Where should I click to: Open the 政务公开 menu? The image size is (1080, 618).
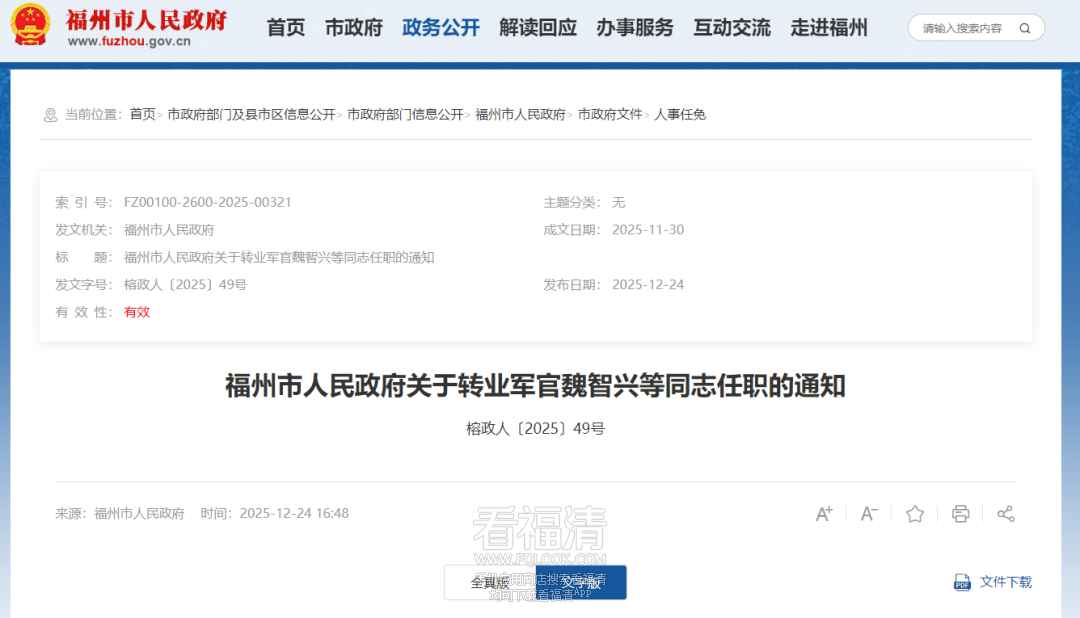(440, 28)
